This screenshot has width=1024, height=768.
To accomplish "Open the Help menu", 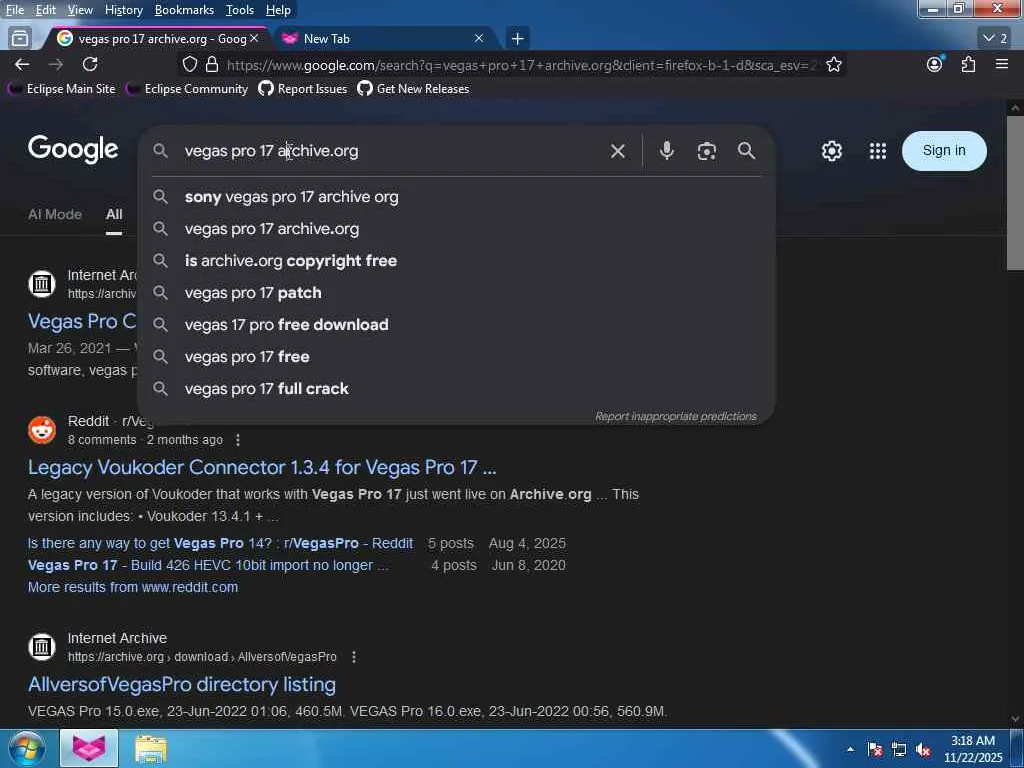I will tap(278, 10).
